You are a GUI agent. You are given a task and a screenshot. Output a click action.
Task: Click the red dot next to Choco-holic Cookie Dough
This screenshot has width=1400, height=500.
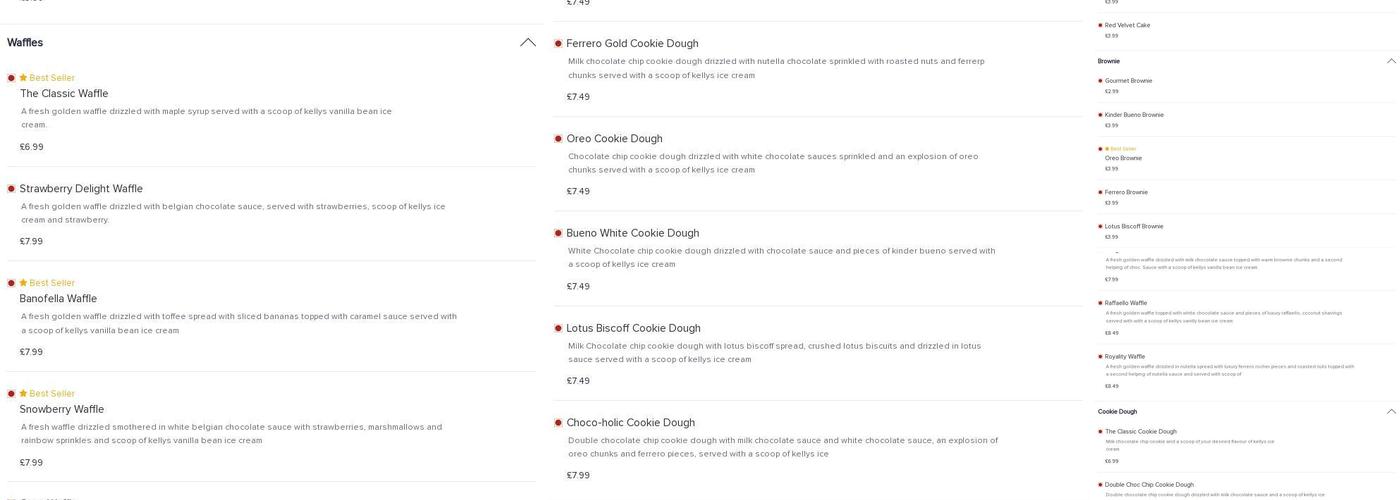(558, 423)
